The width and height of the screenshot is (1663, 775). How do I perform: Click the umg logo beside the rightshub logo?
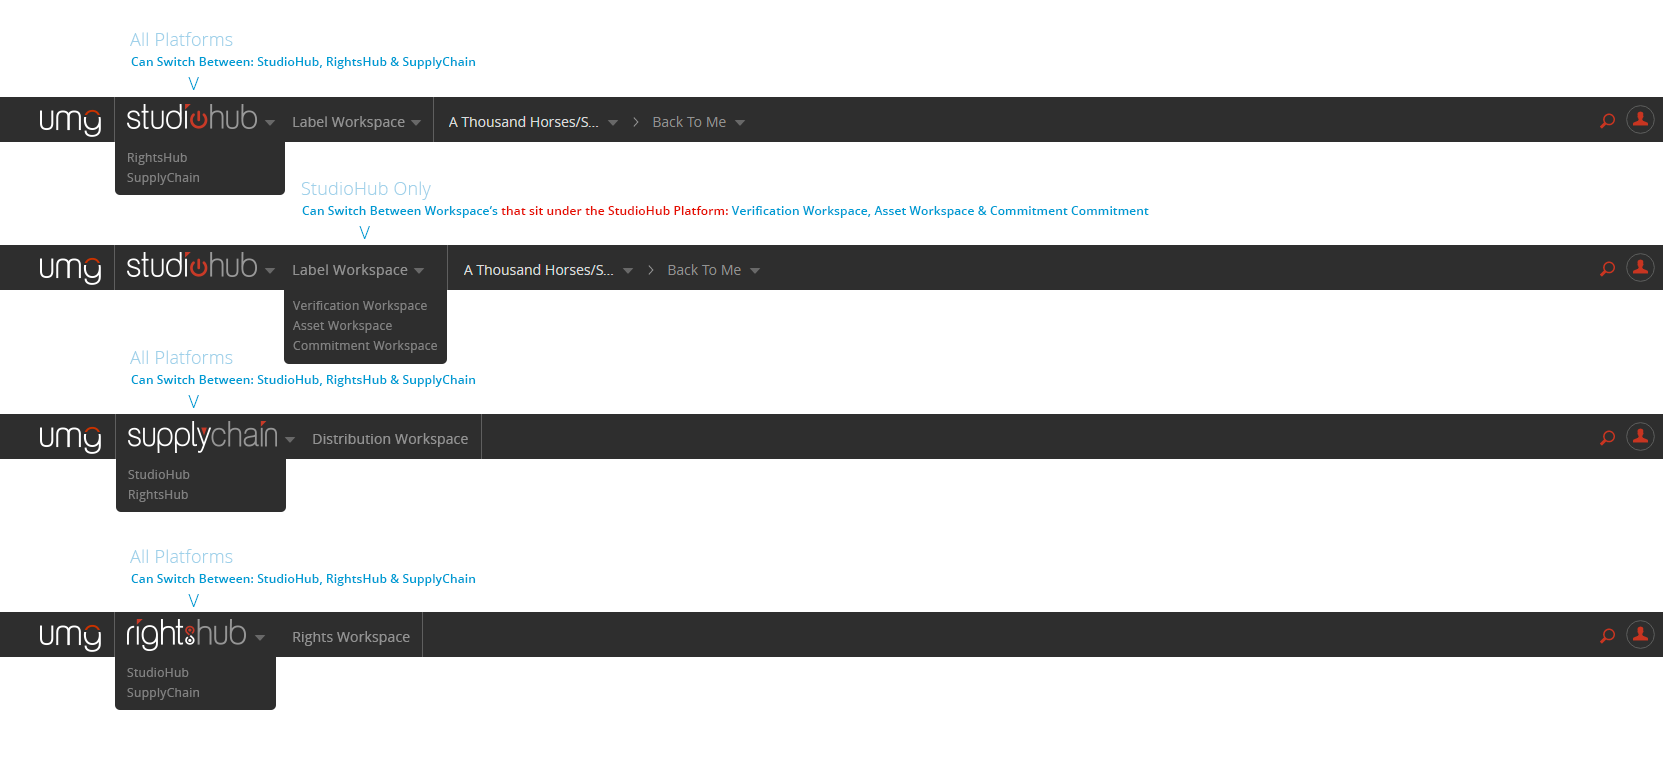click(70, 636)
